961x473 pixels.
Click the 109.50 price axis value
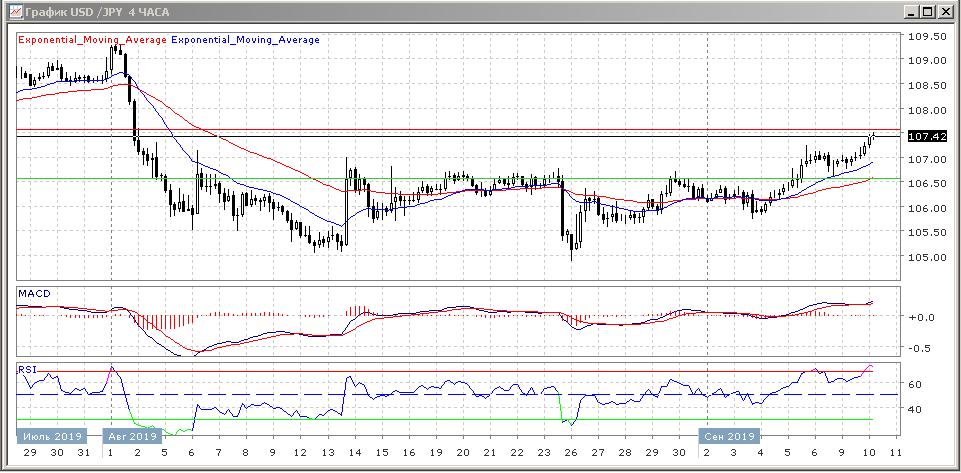(x=926, y=36)
